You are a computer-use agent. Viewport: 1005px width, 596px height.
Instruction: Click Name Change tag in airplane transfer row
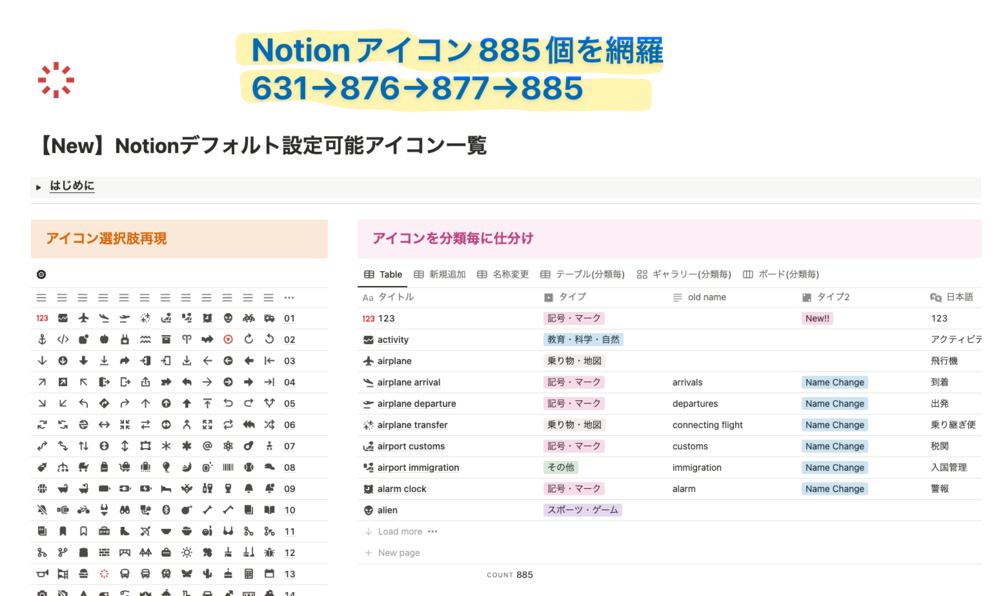click(x=835, y=425)
